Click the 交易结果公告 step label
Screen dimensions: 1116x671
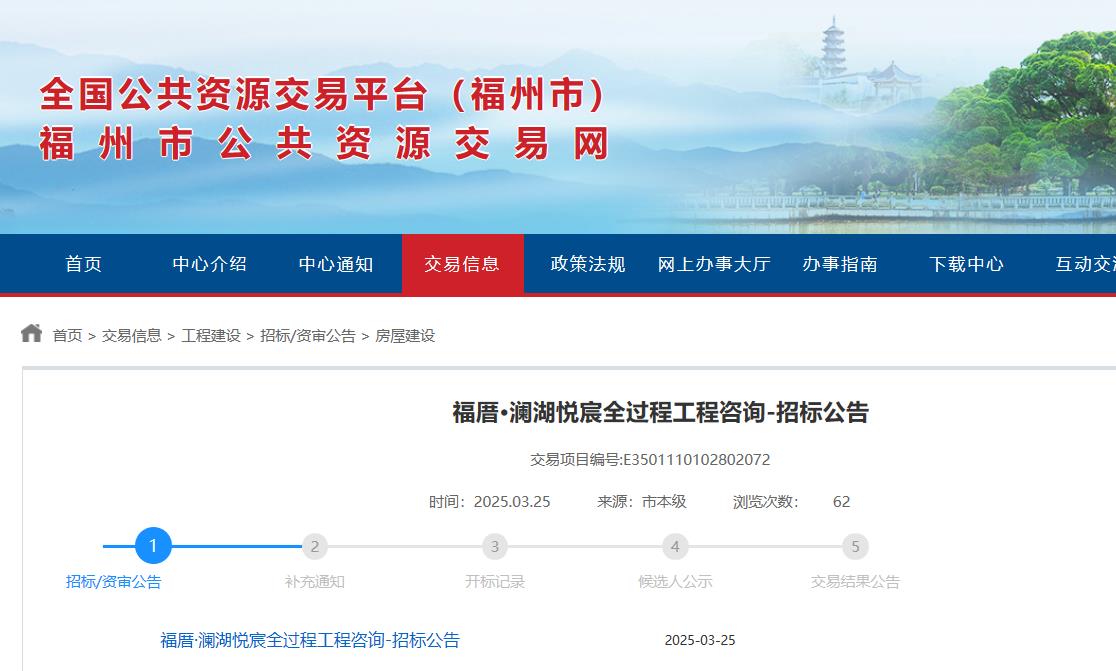tap(856, 582)
